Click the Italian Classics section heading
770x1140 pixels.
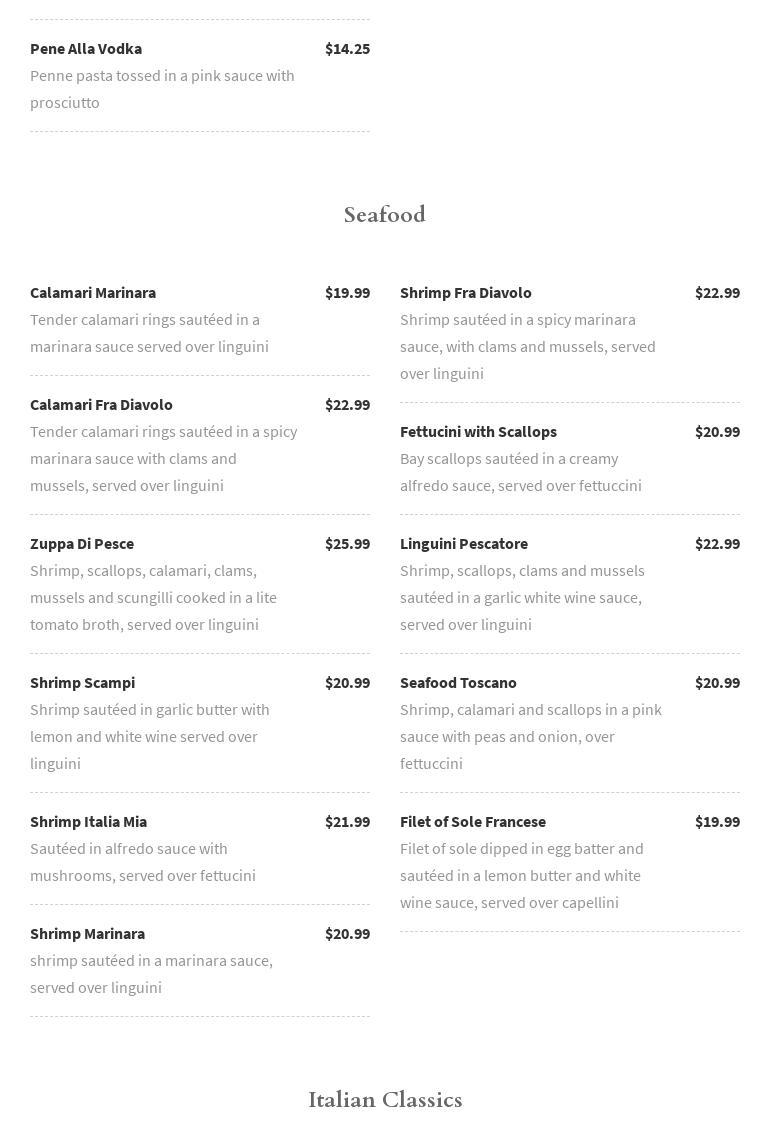[x=385, y=1100]
